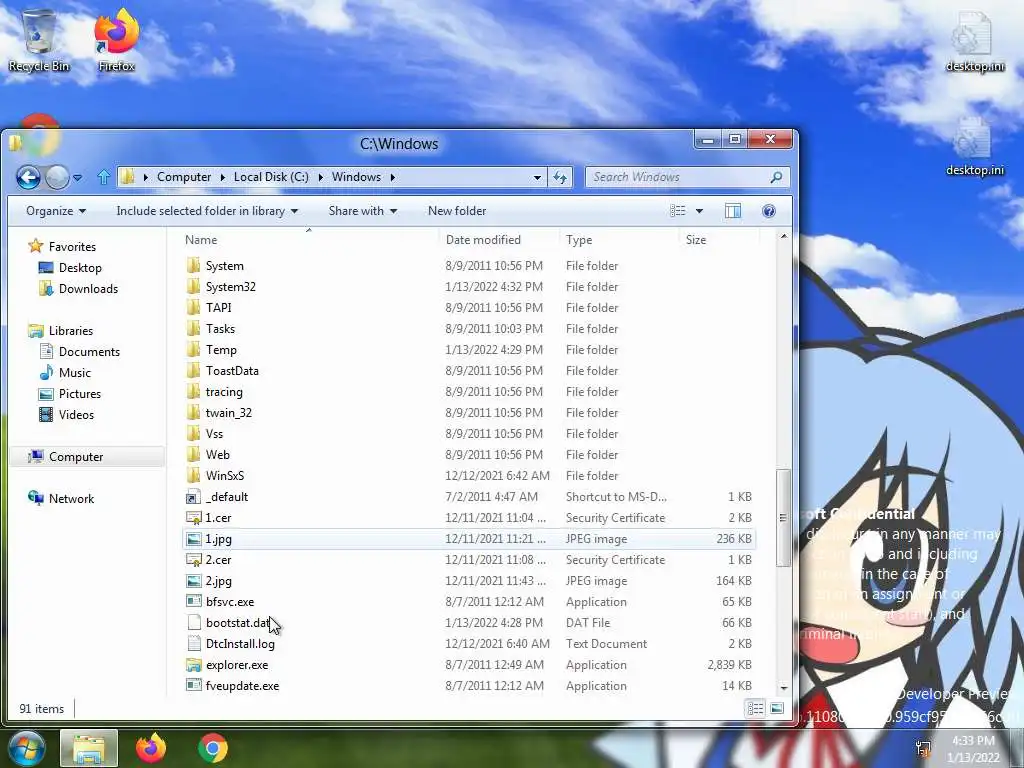
Task: Select the 1.cer certificate icon
Action: pyautogui.click(x=193, y=518)
